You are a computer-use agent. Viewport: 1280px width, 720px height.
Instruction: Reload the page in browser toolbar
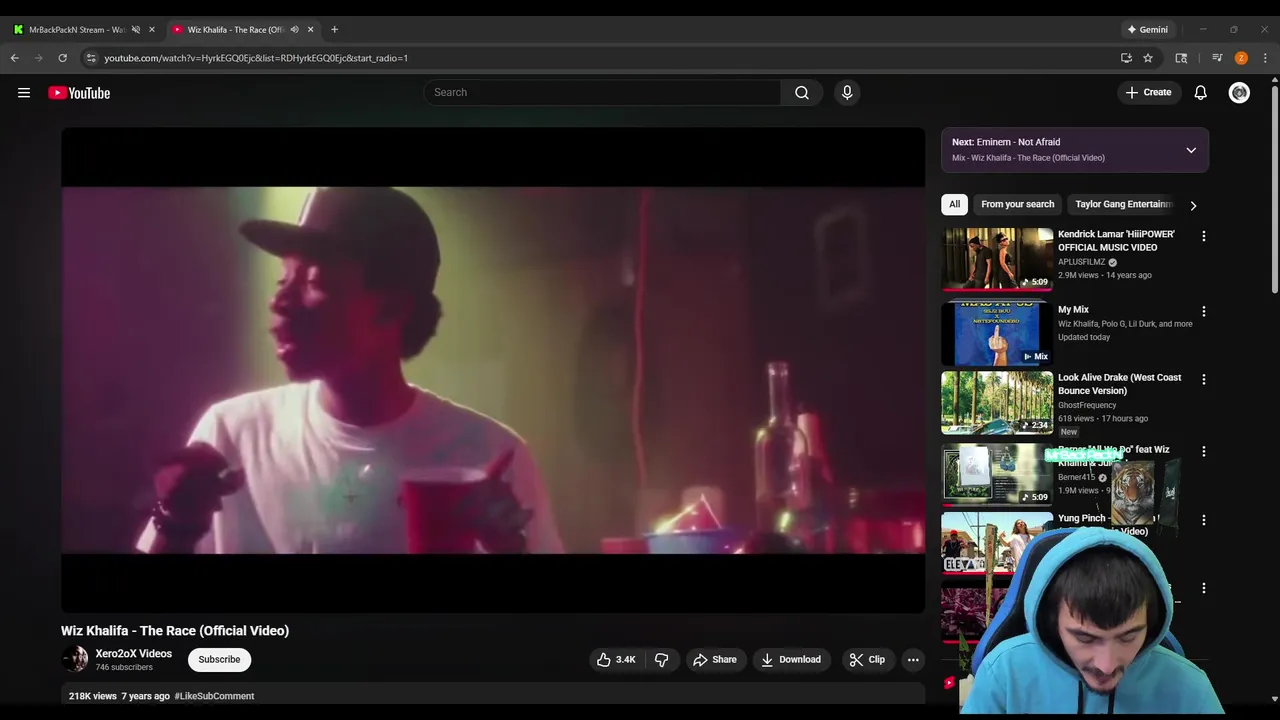tap(62, 58)
